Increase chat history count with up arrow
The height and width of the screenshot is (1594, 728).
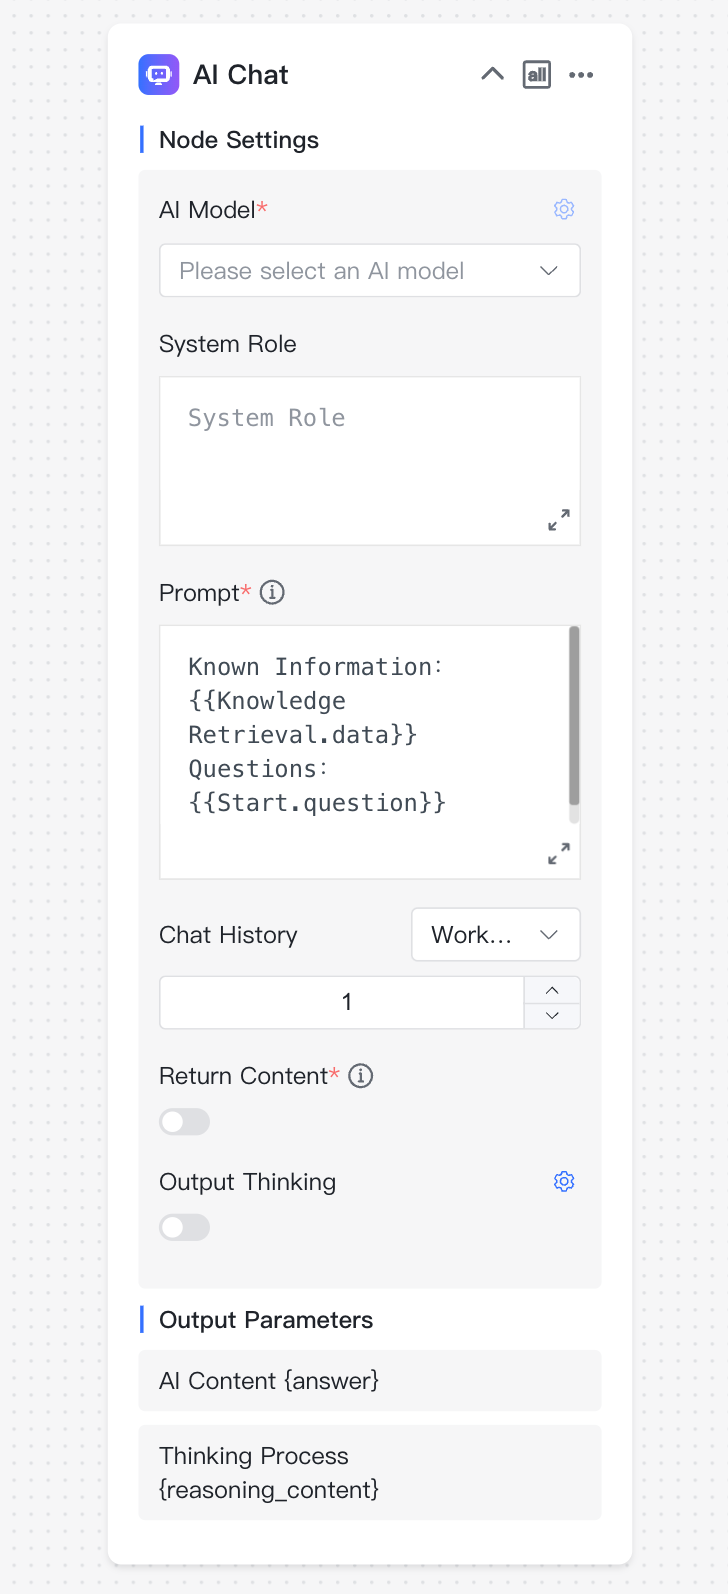click(x=552, y=990)
